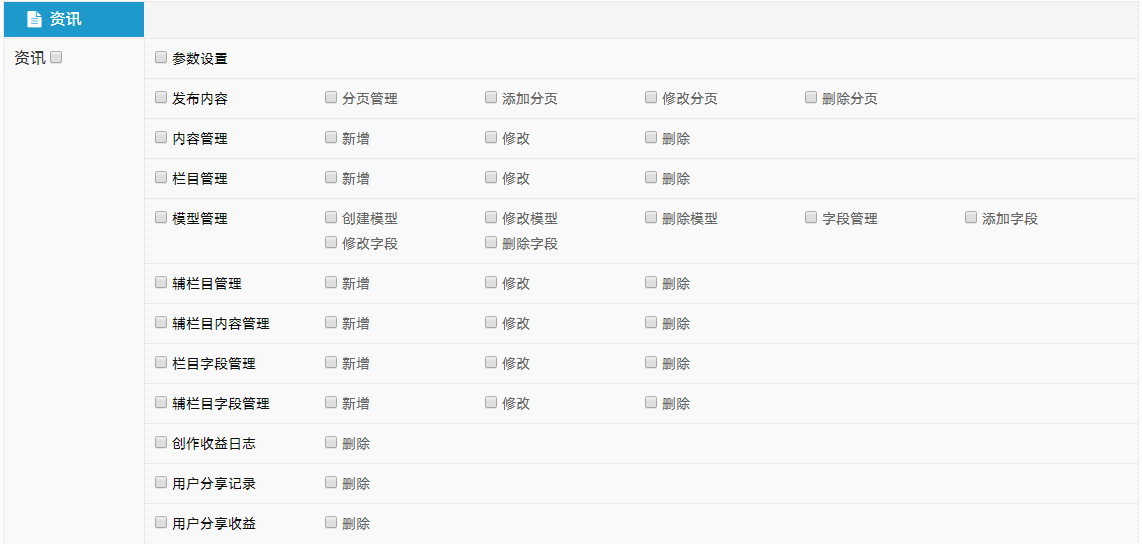1142x544 pixels.
Task: Enable 添加分页 permission
Action: [491, 98]
